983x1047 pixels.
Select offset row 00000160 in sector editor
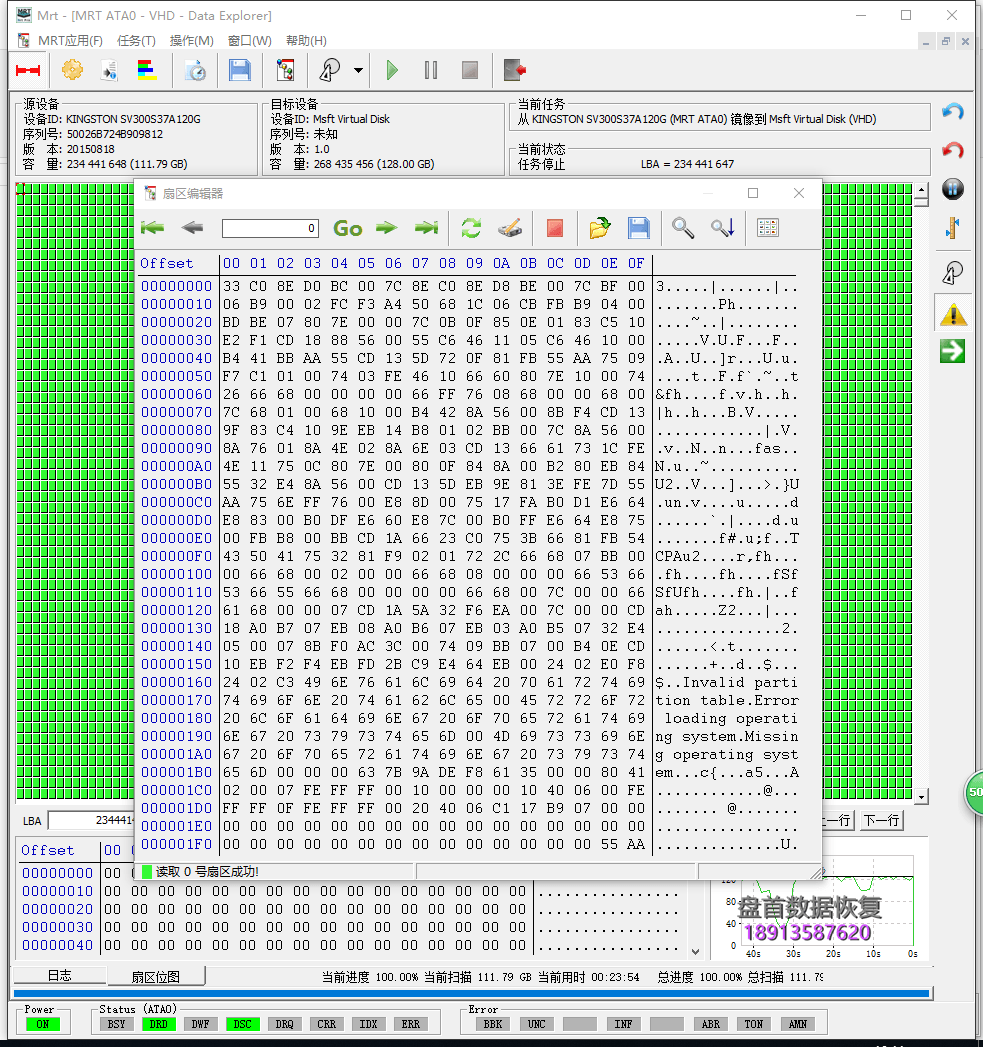(x=176, y=682)
